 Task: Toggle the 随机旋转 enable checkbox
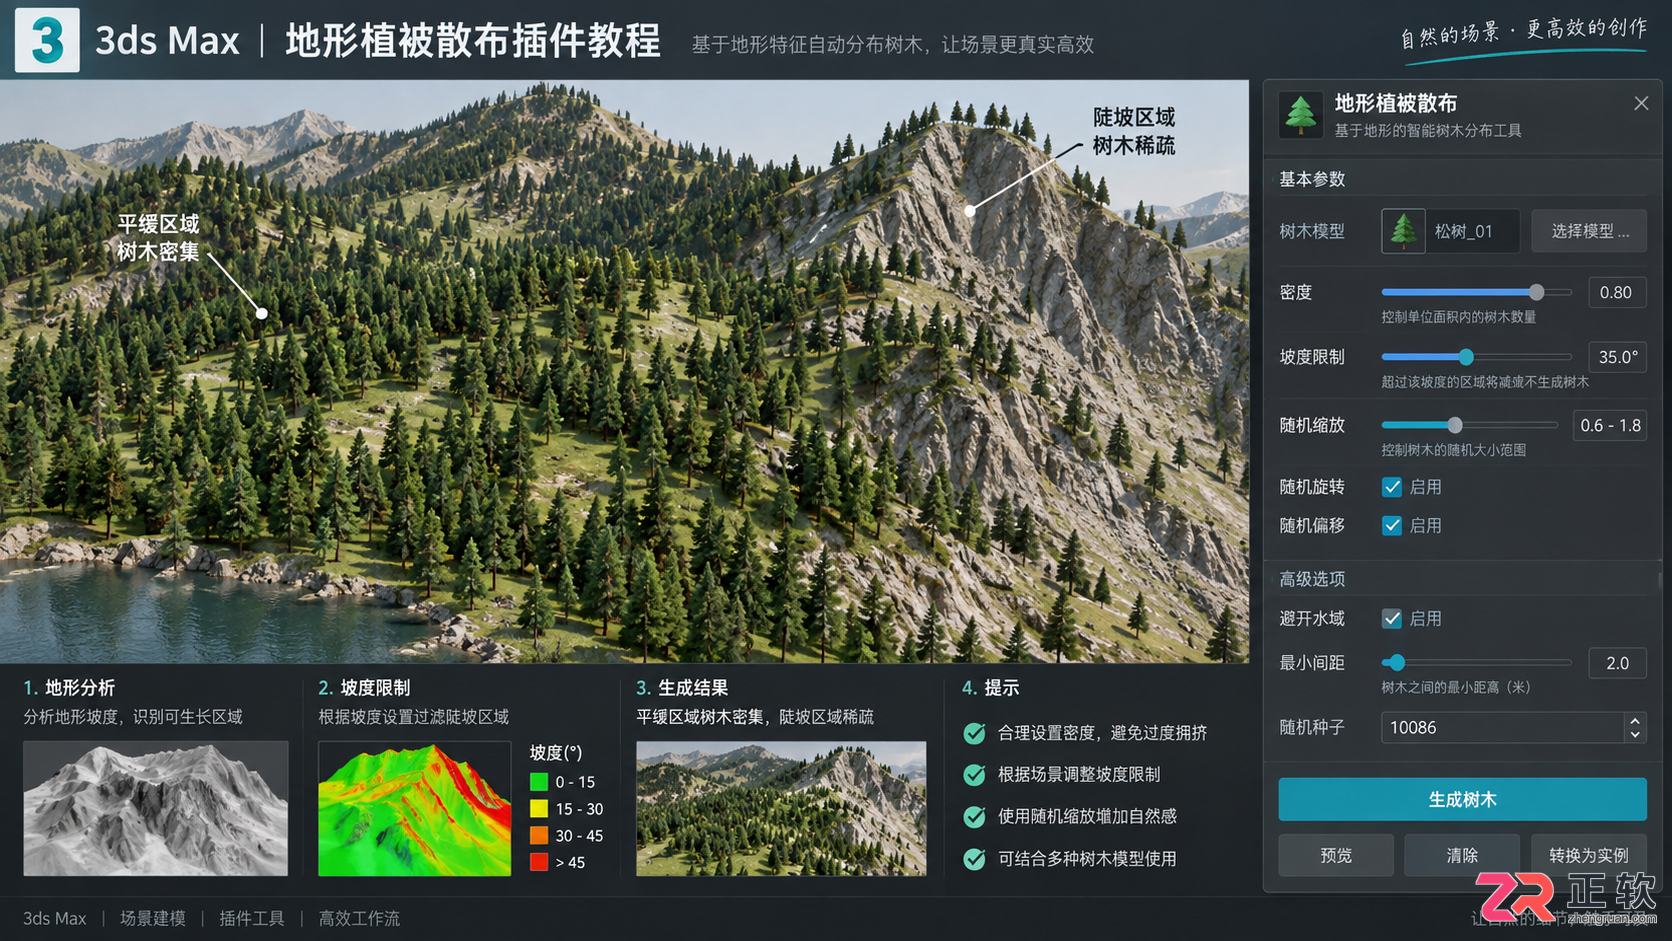click(x=1391, y=487)
